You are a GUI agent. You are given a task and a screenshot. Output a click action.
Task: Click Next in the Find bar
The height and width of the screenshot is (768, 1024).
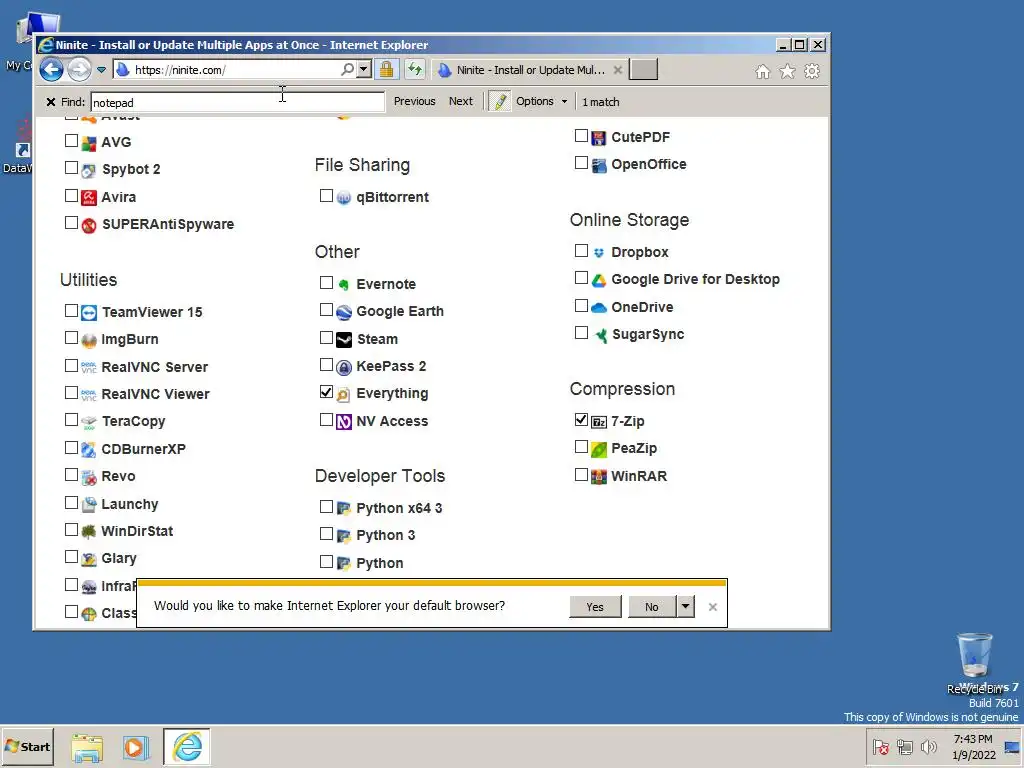(x=460, y=101)
